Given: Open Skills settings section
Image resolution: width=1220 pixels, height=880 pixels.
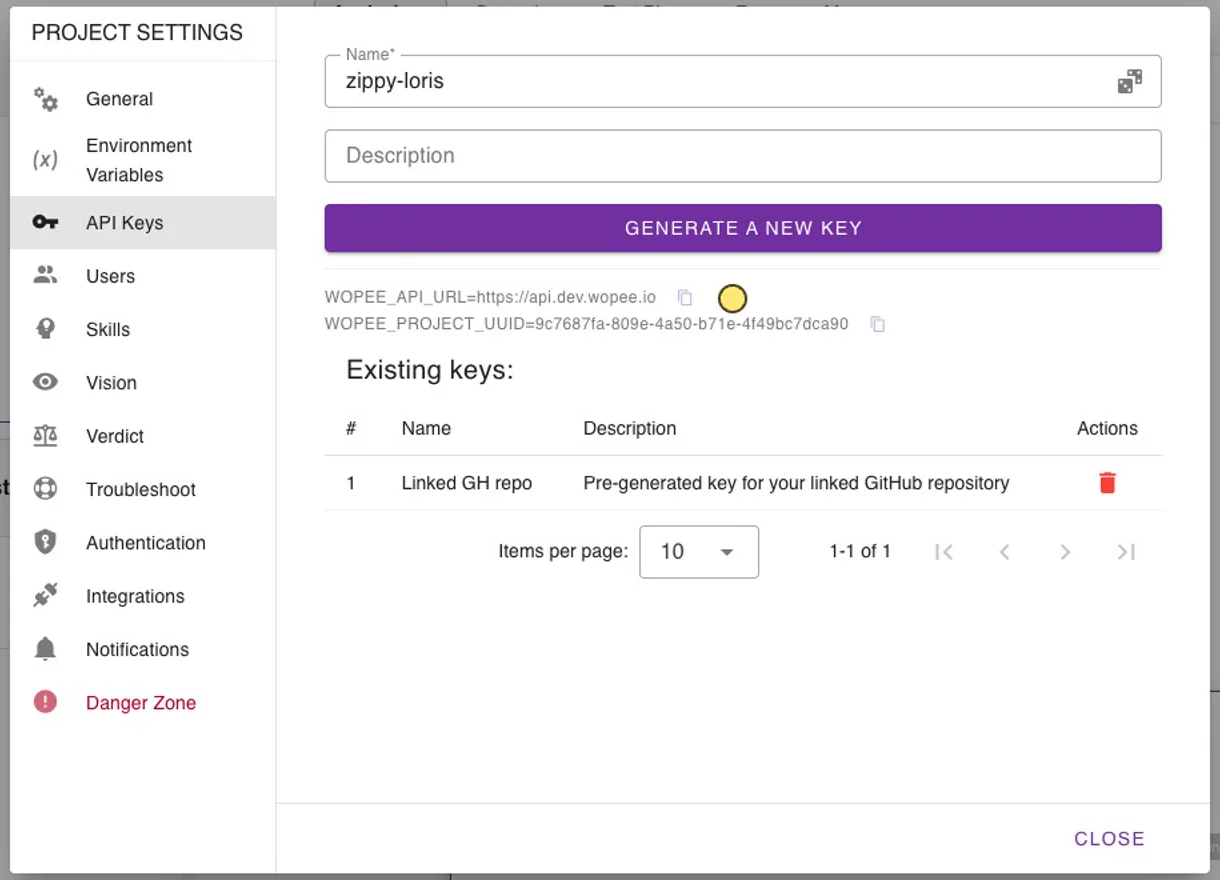Looking at the screenshot, I should (143, 329).
